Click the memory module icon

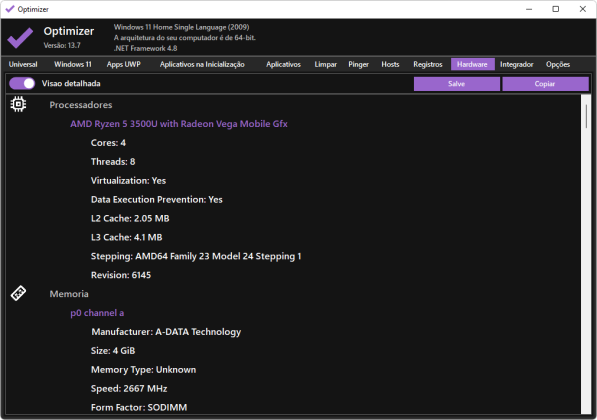tap(18, 294)
